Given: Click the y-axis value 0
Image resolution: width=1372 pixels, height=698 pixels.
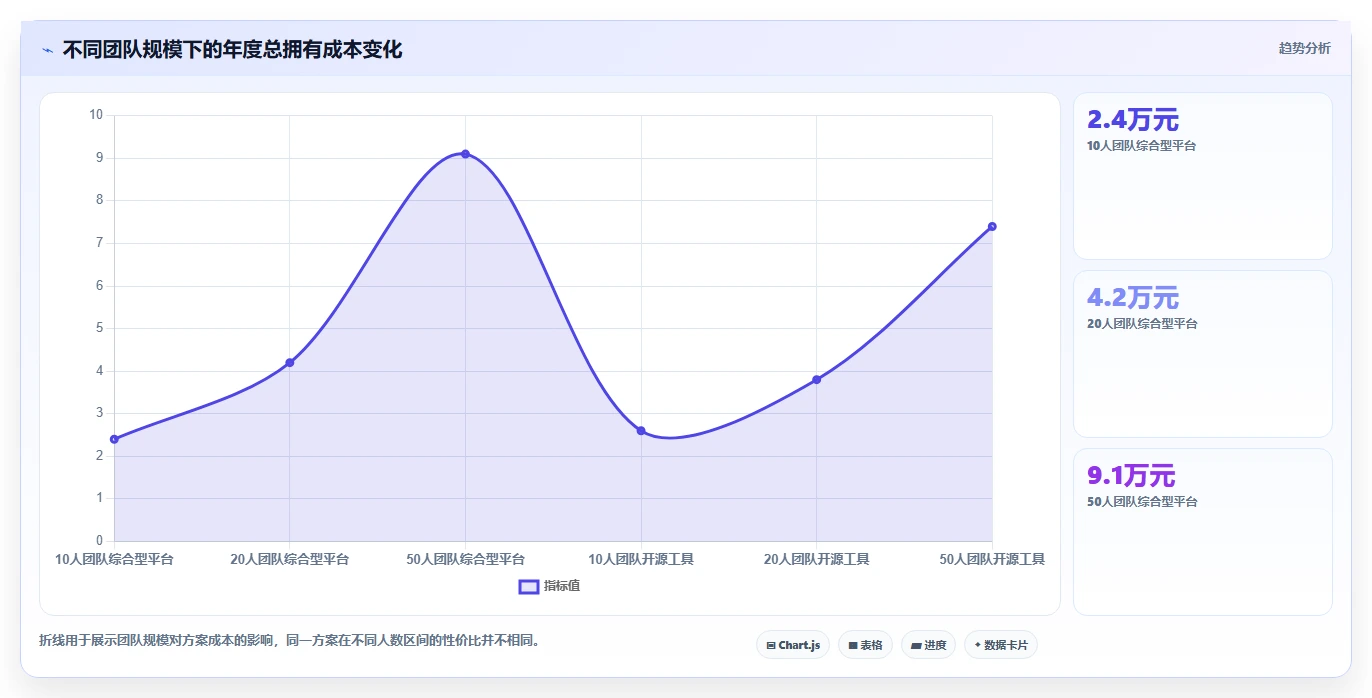Looking at the screenshot, I should (x=99, y=541).
